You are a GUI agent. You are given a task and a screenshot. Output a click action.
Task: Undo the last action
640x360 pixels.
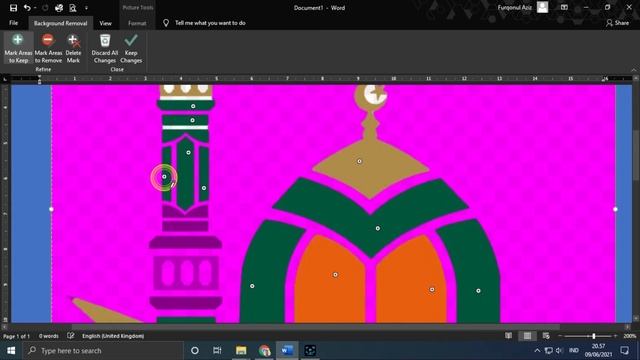coord(27,8)
